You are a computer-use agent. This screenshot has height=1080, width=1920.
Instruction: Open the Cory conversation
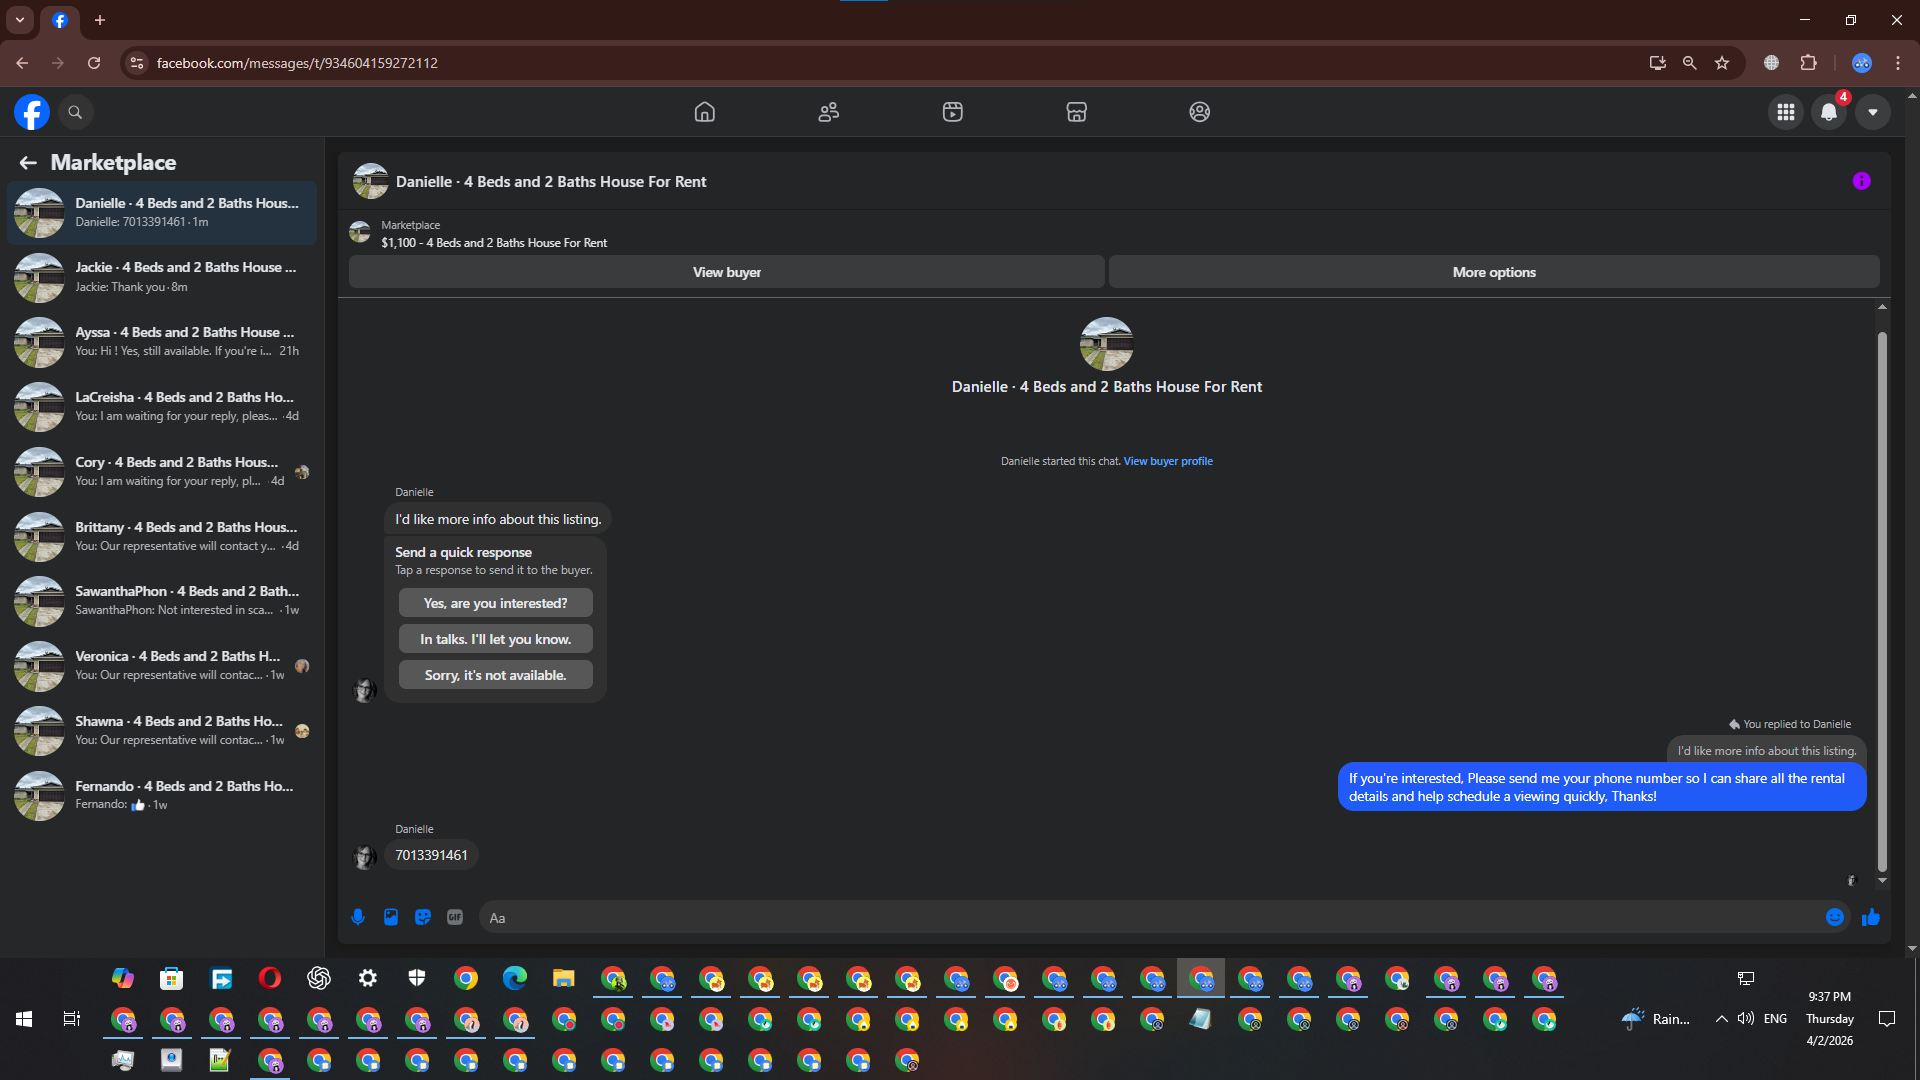tap(162, 472)
